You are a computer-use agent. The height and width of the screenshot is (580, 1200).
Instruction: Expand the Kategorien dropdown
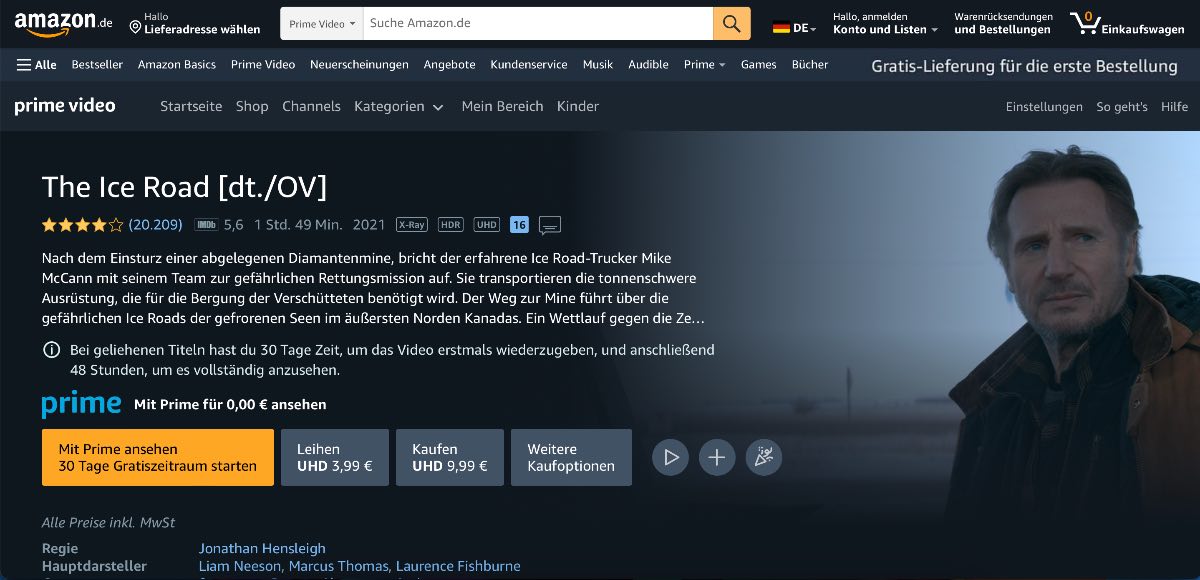click(399, 106)
